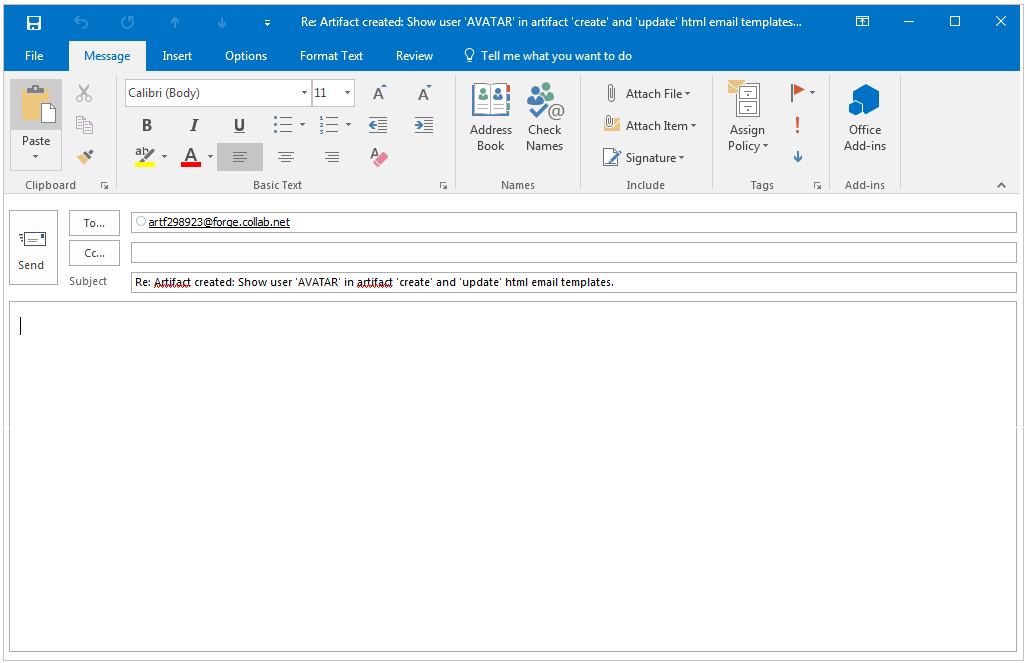Toggle Bold formatting
1025x663 pixels.
point(147,125)
